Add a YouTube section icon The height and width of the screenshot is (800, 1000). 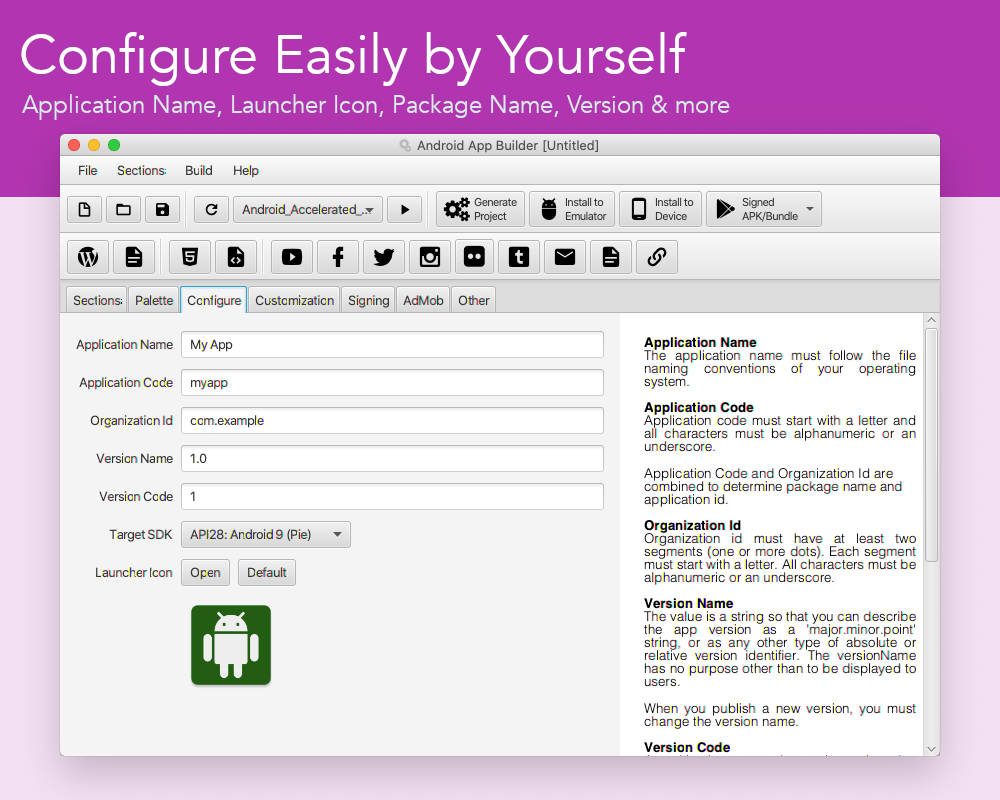[x=292, y=257]
